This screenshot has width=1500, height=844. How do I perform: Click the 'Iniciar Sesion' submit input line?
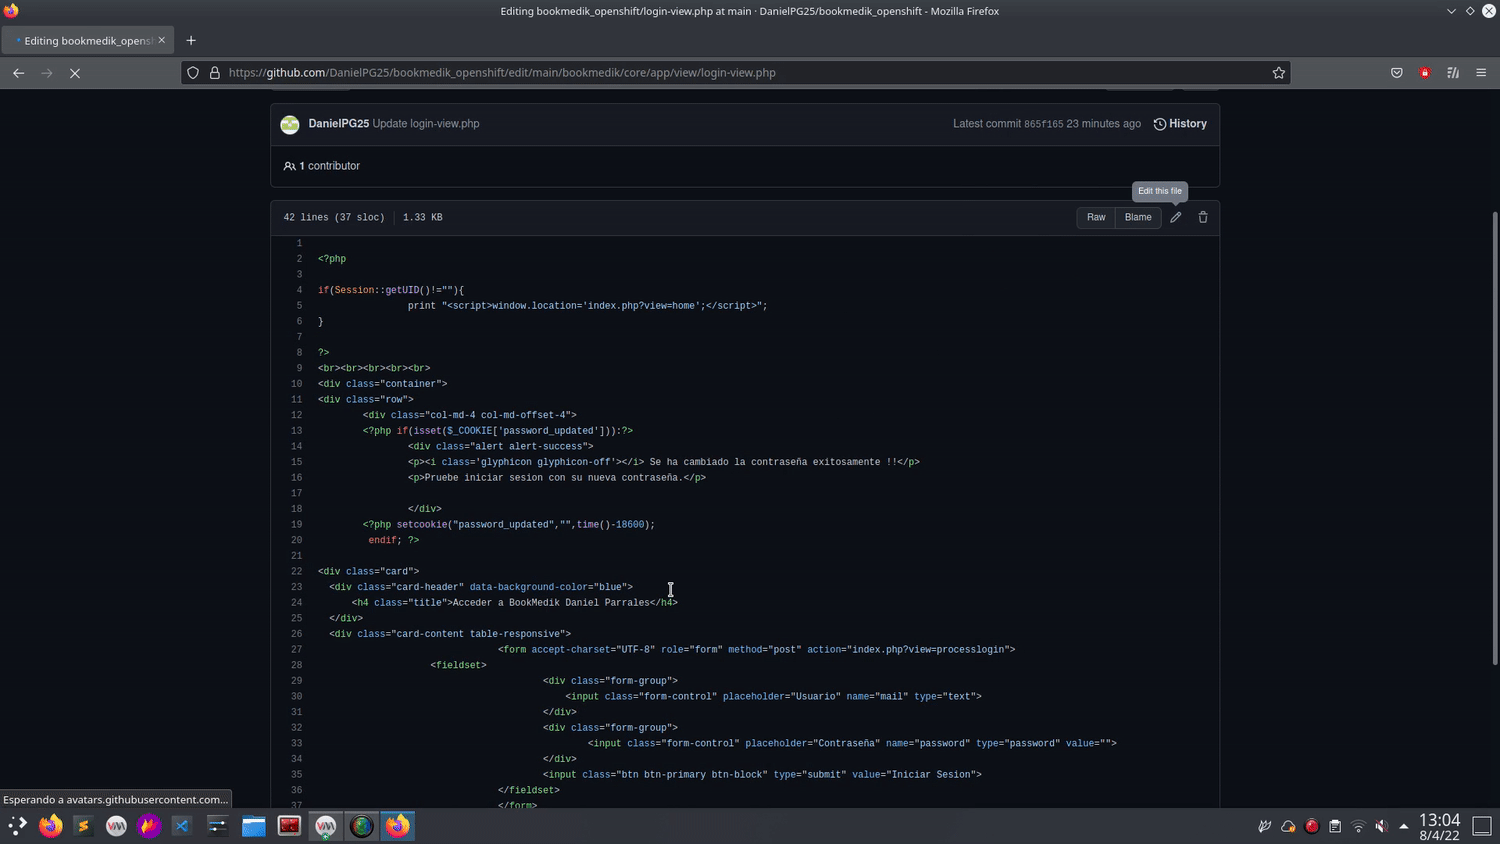(762, 775)
